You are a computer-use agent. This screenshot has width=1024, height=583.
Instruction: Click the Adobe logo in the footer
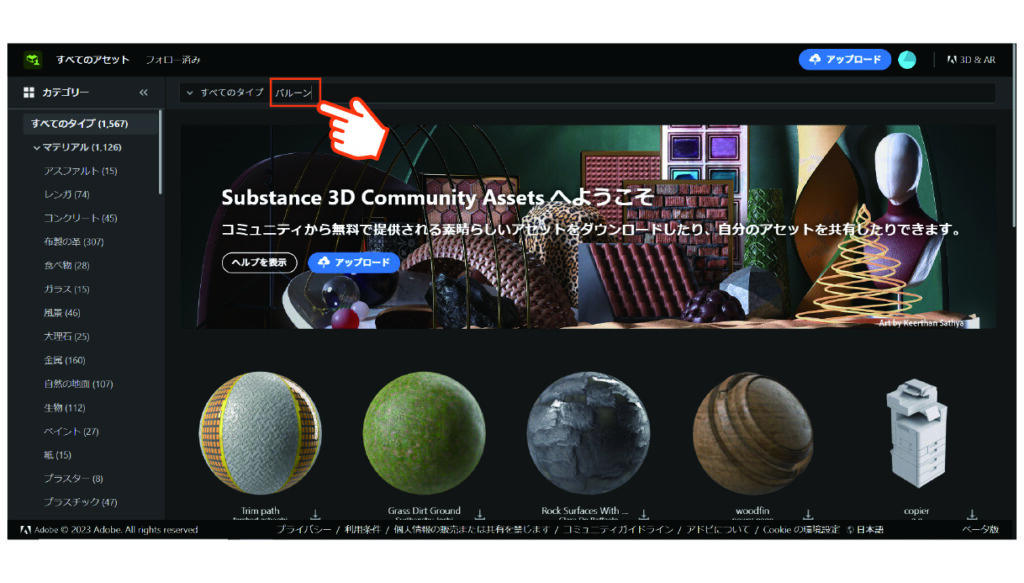pyautogui.click(x=25, y=530)
